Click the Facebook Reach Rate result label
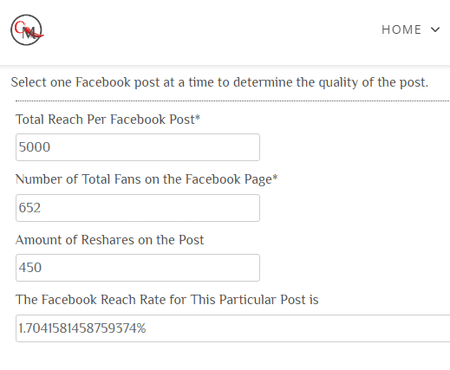 [x=167, y=299]
